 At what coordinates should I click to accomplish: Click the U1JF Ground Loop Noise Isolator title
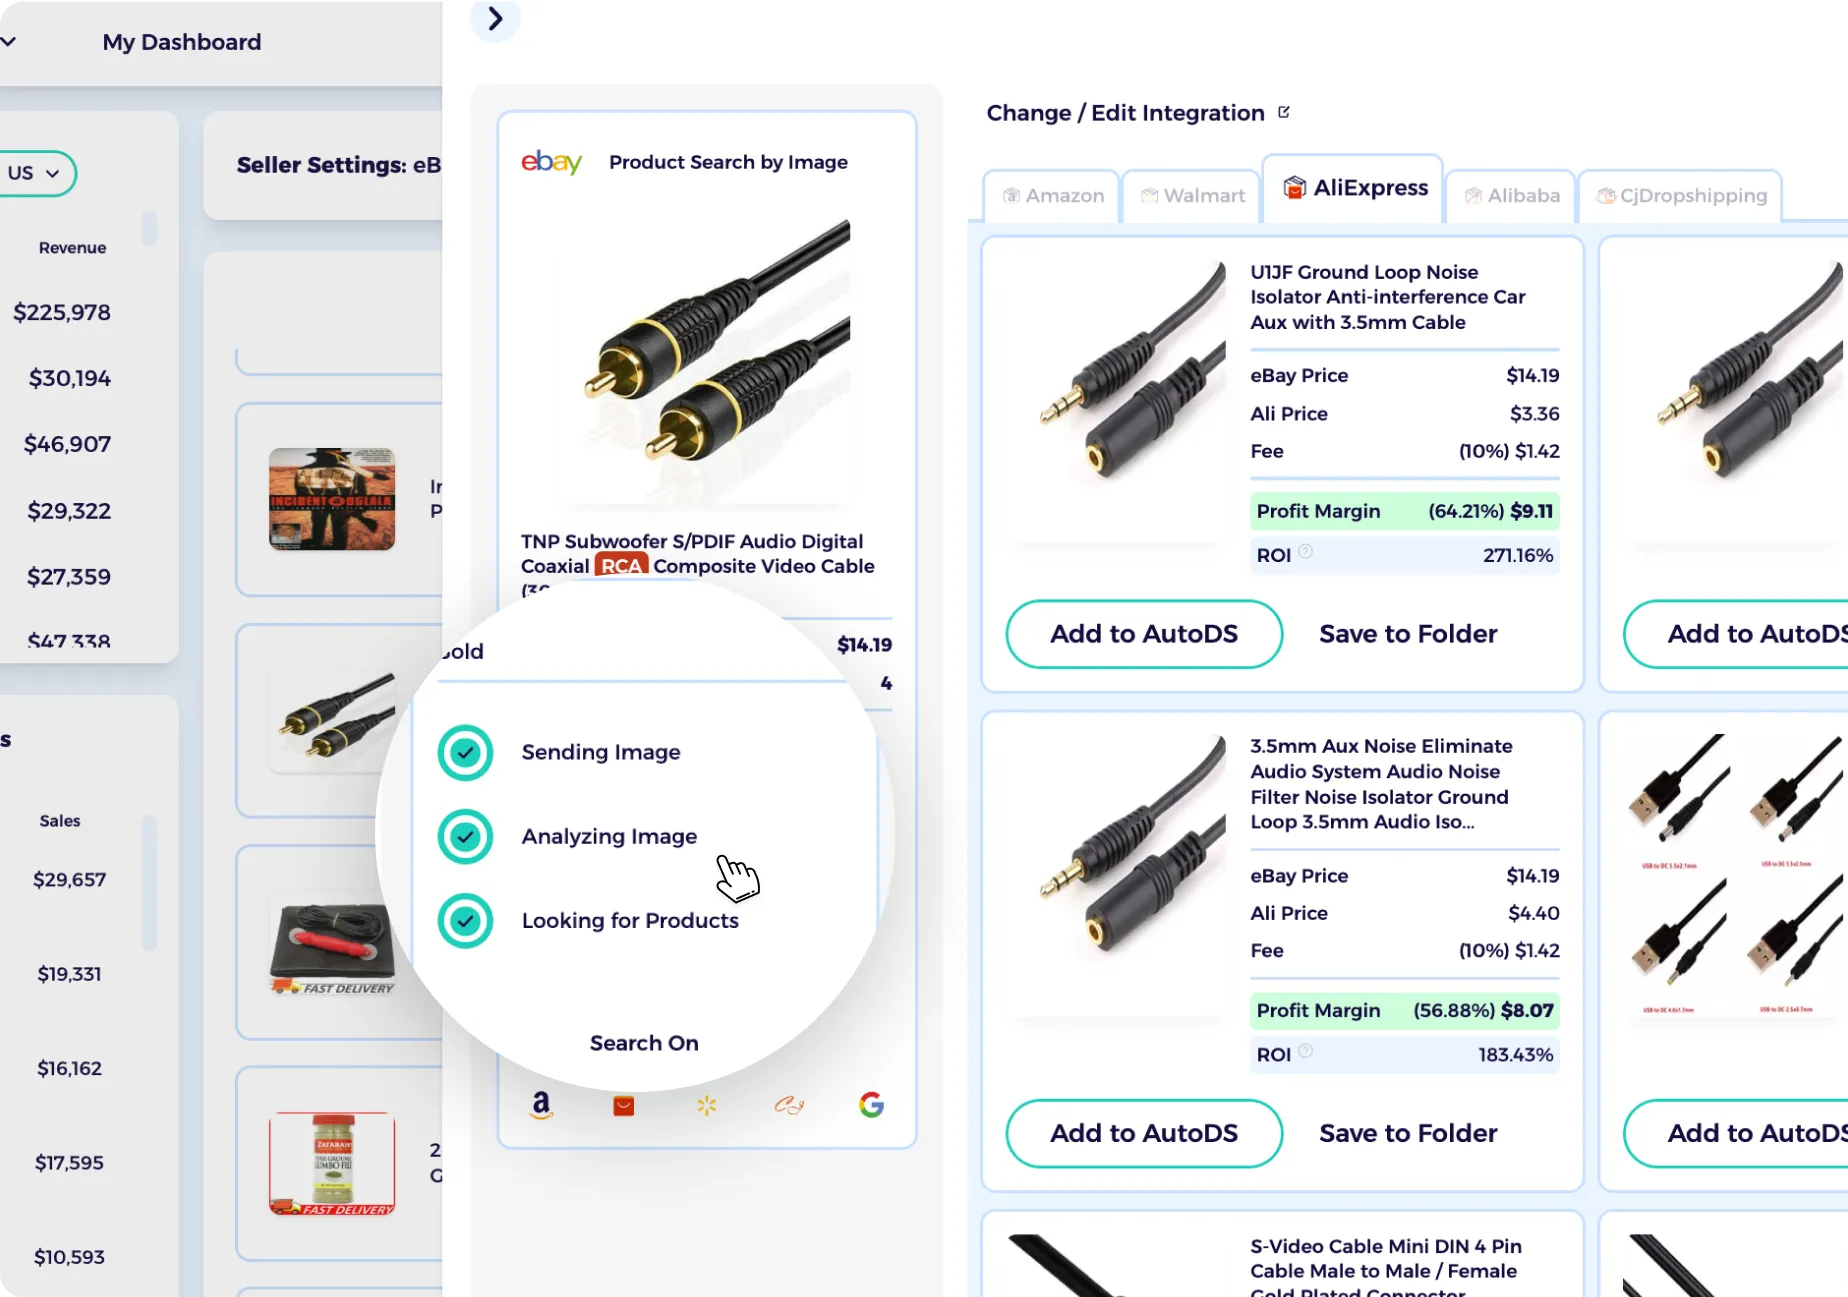pyautogui.click(x=1388, y=297)
